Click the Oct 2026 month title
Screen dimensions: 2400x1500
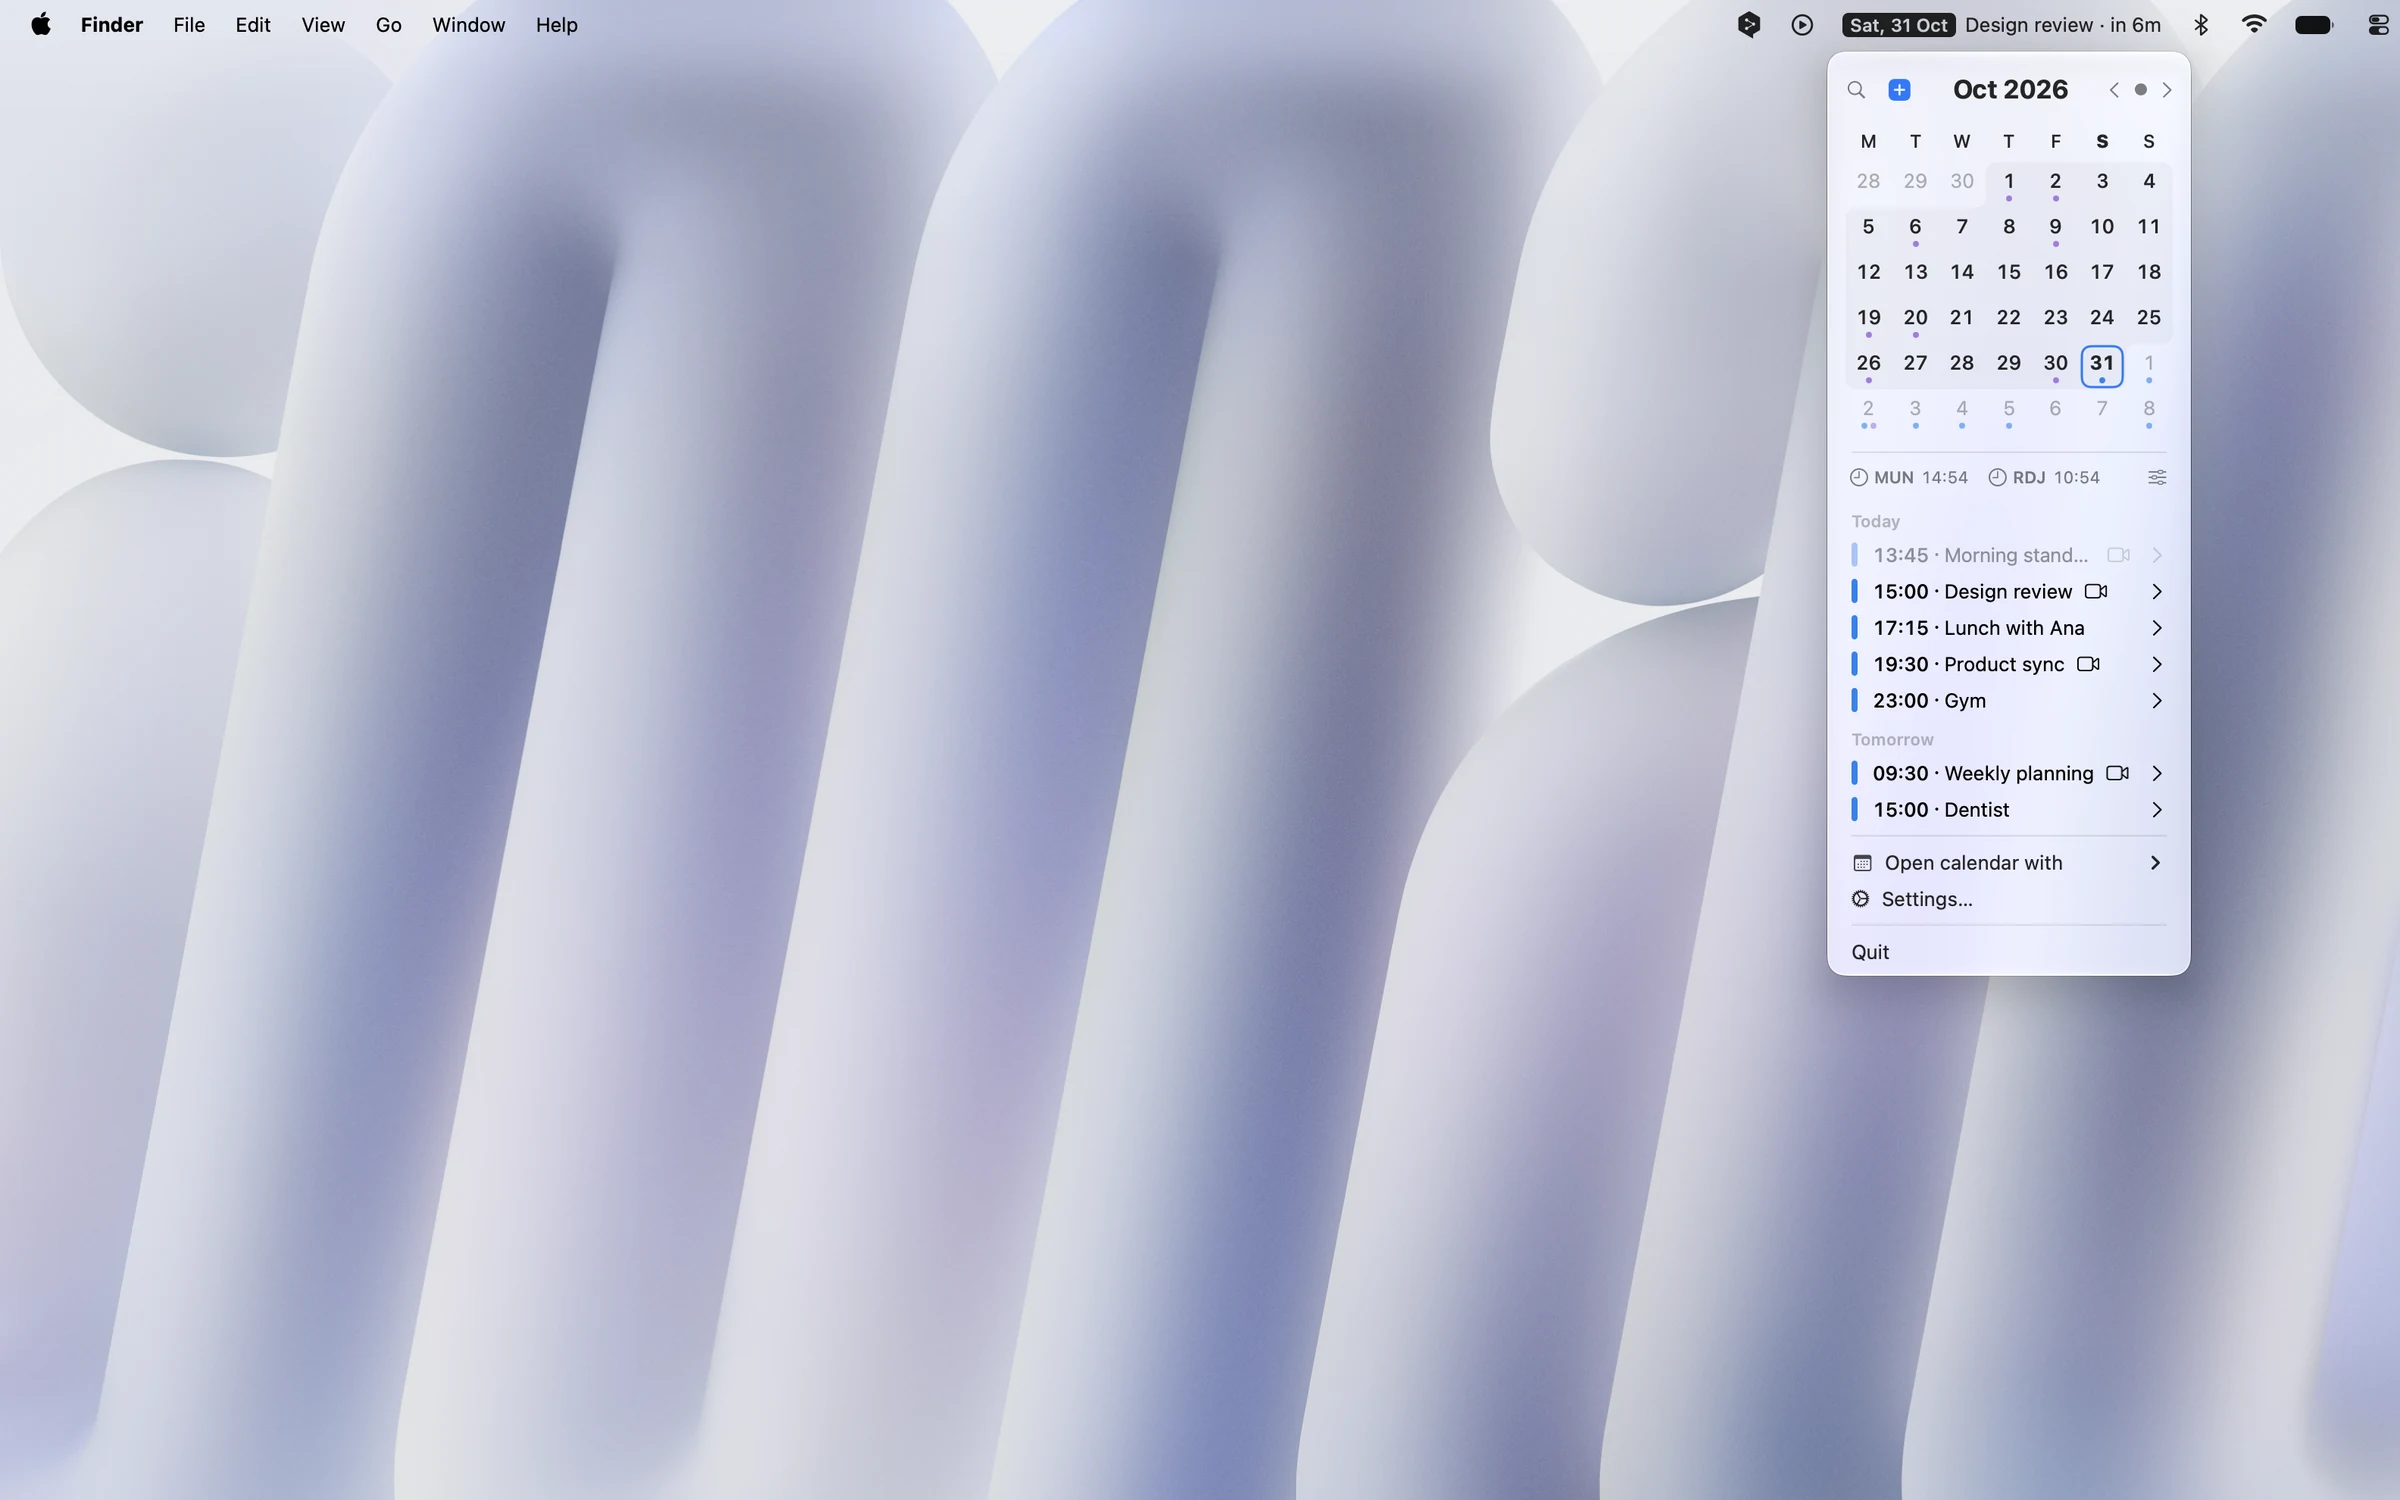[2010, 90]
